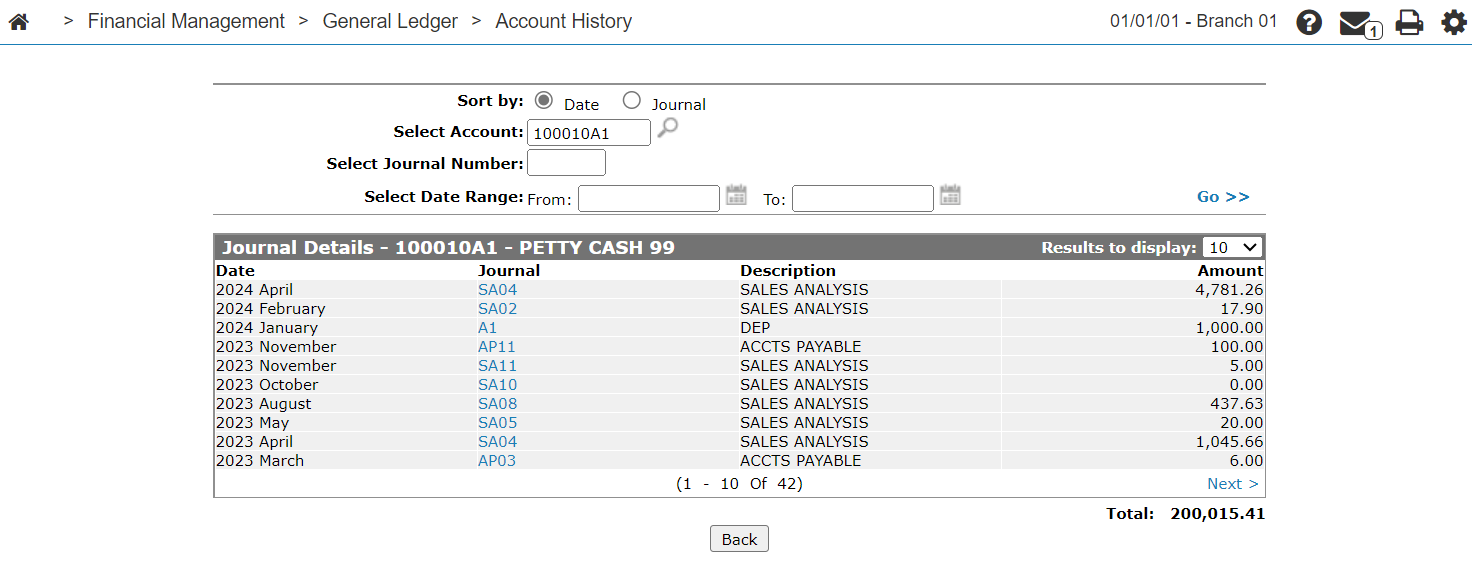The height and width of the screenshot is (570, 1472).
Task: Select Sort by Date radio button
Action: pos(544,100)
